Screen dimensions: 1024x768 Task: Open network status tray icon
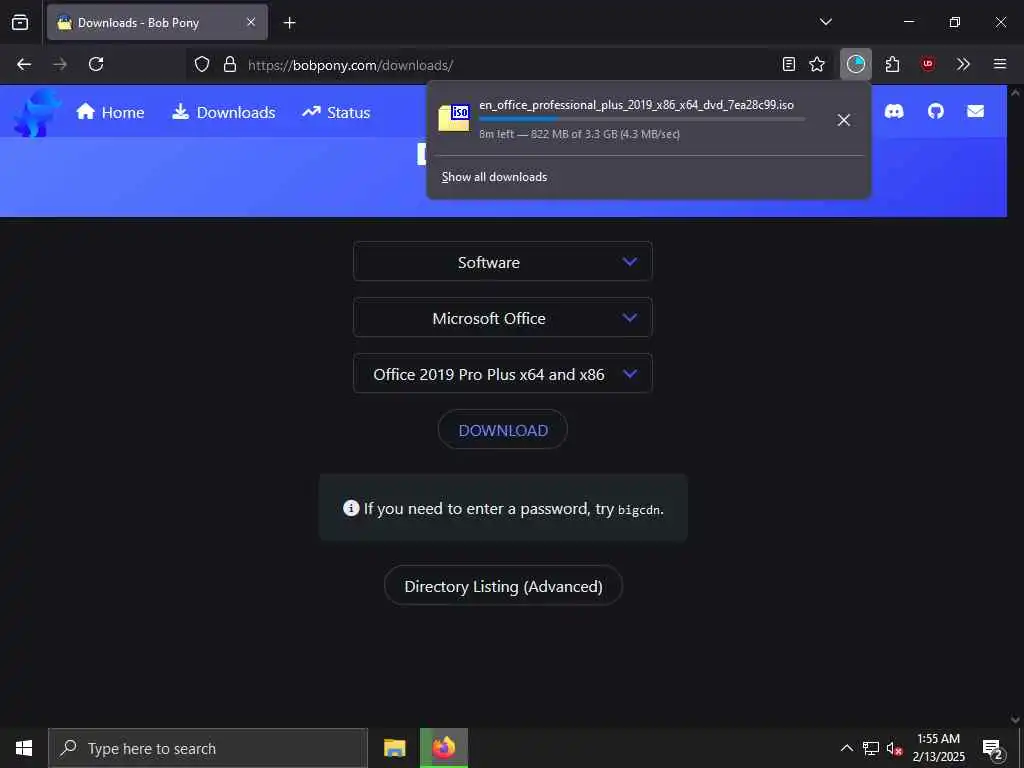(871, 748)
